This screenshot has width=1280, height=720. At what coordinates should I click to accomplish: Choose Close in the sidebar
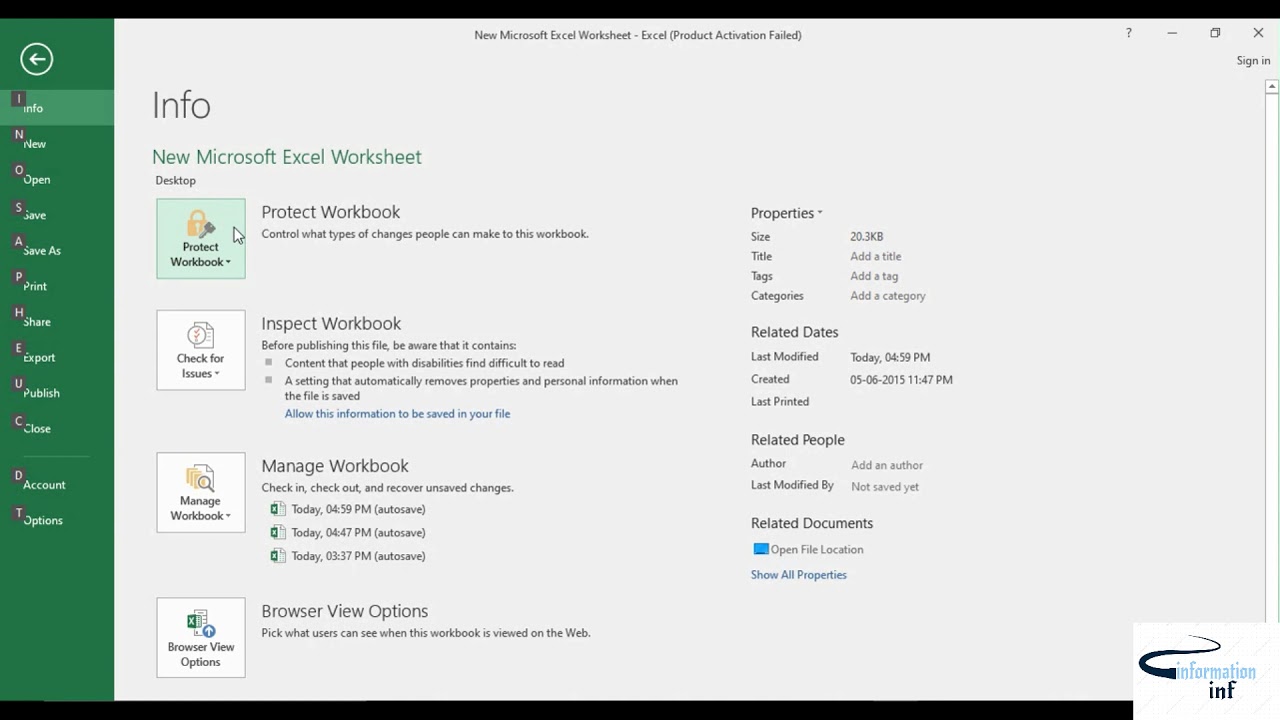(57, 428)
